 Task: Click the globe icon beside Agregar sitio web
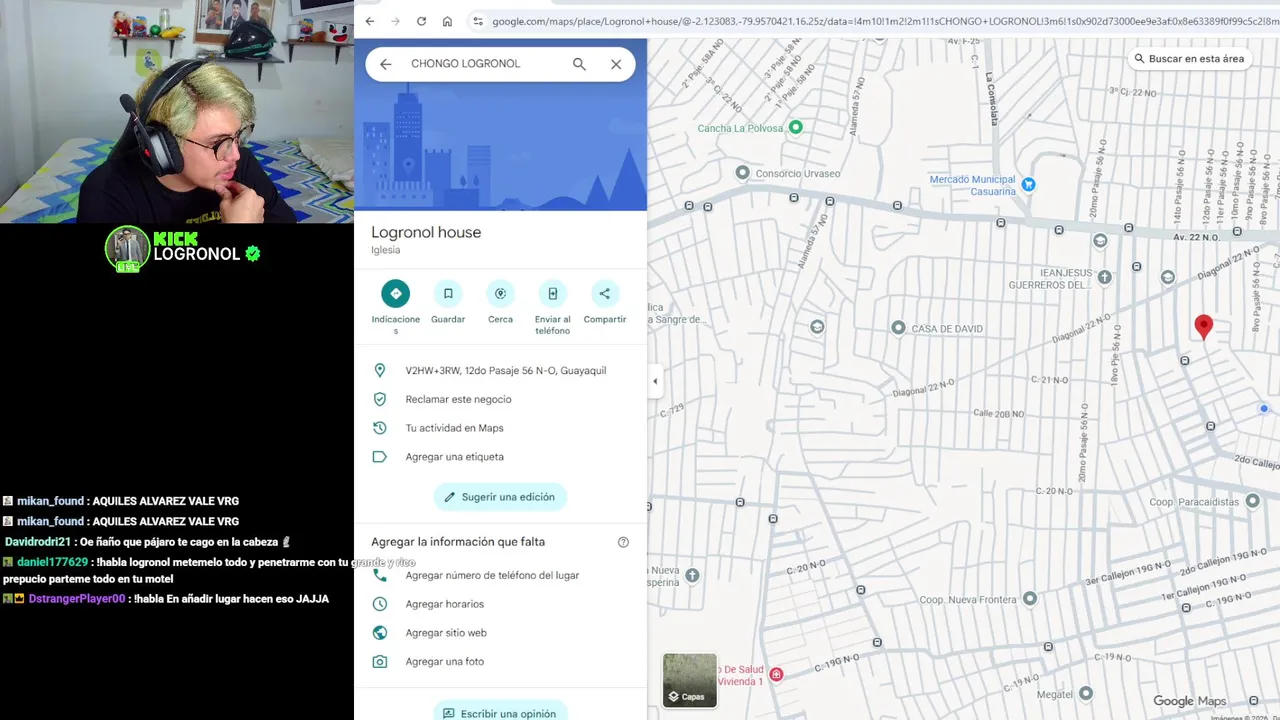379,633
